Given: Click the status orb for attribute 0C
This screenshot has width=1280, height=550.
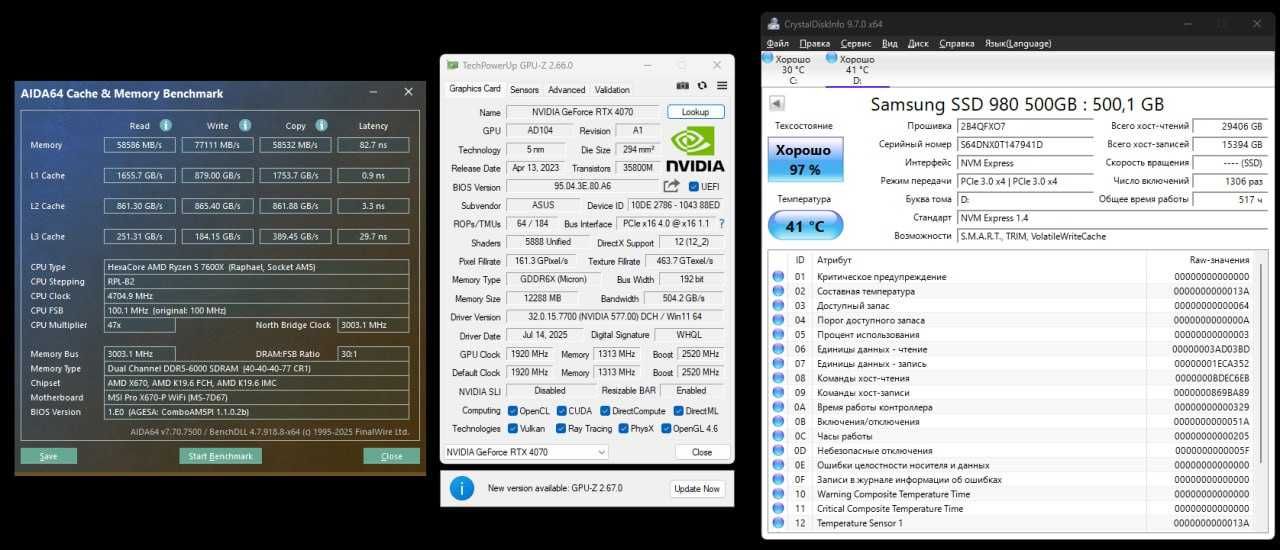Looking at the screenshot, I should (x=778, y=436).
